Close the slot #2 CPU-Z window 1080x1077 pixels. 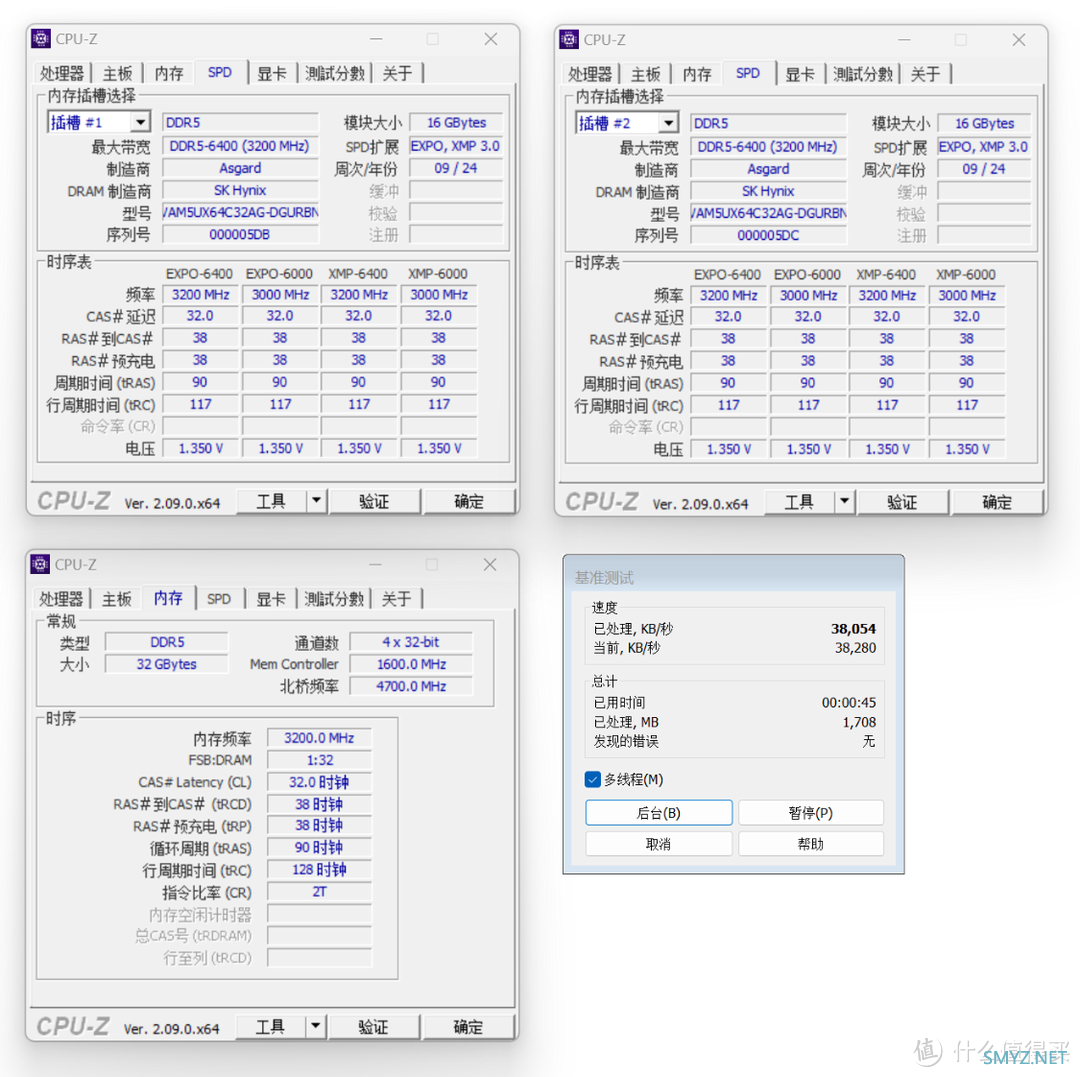[1019, 40]
